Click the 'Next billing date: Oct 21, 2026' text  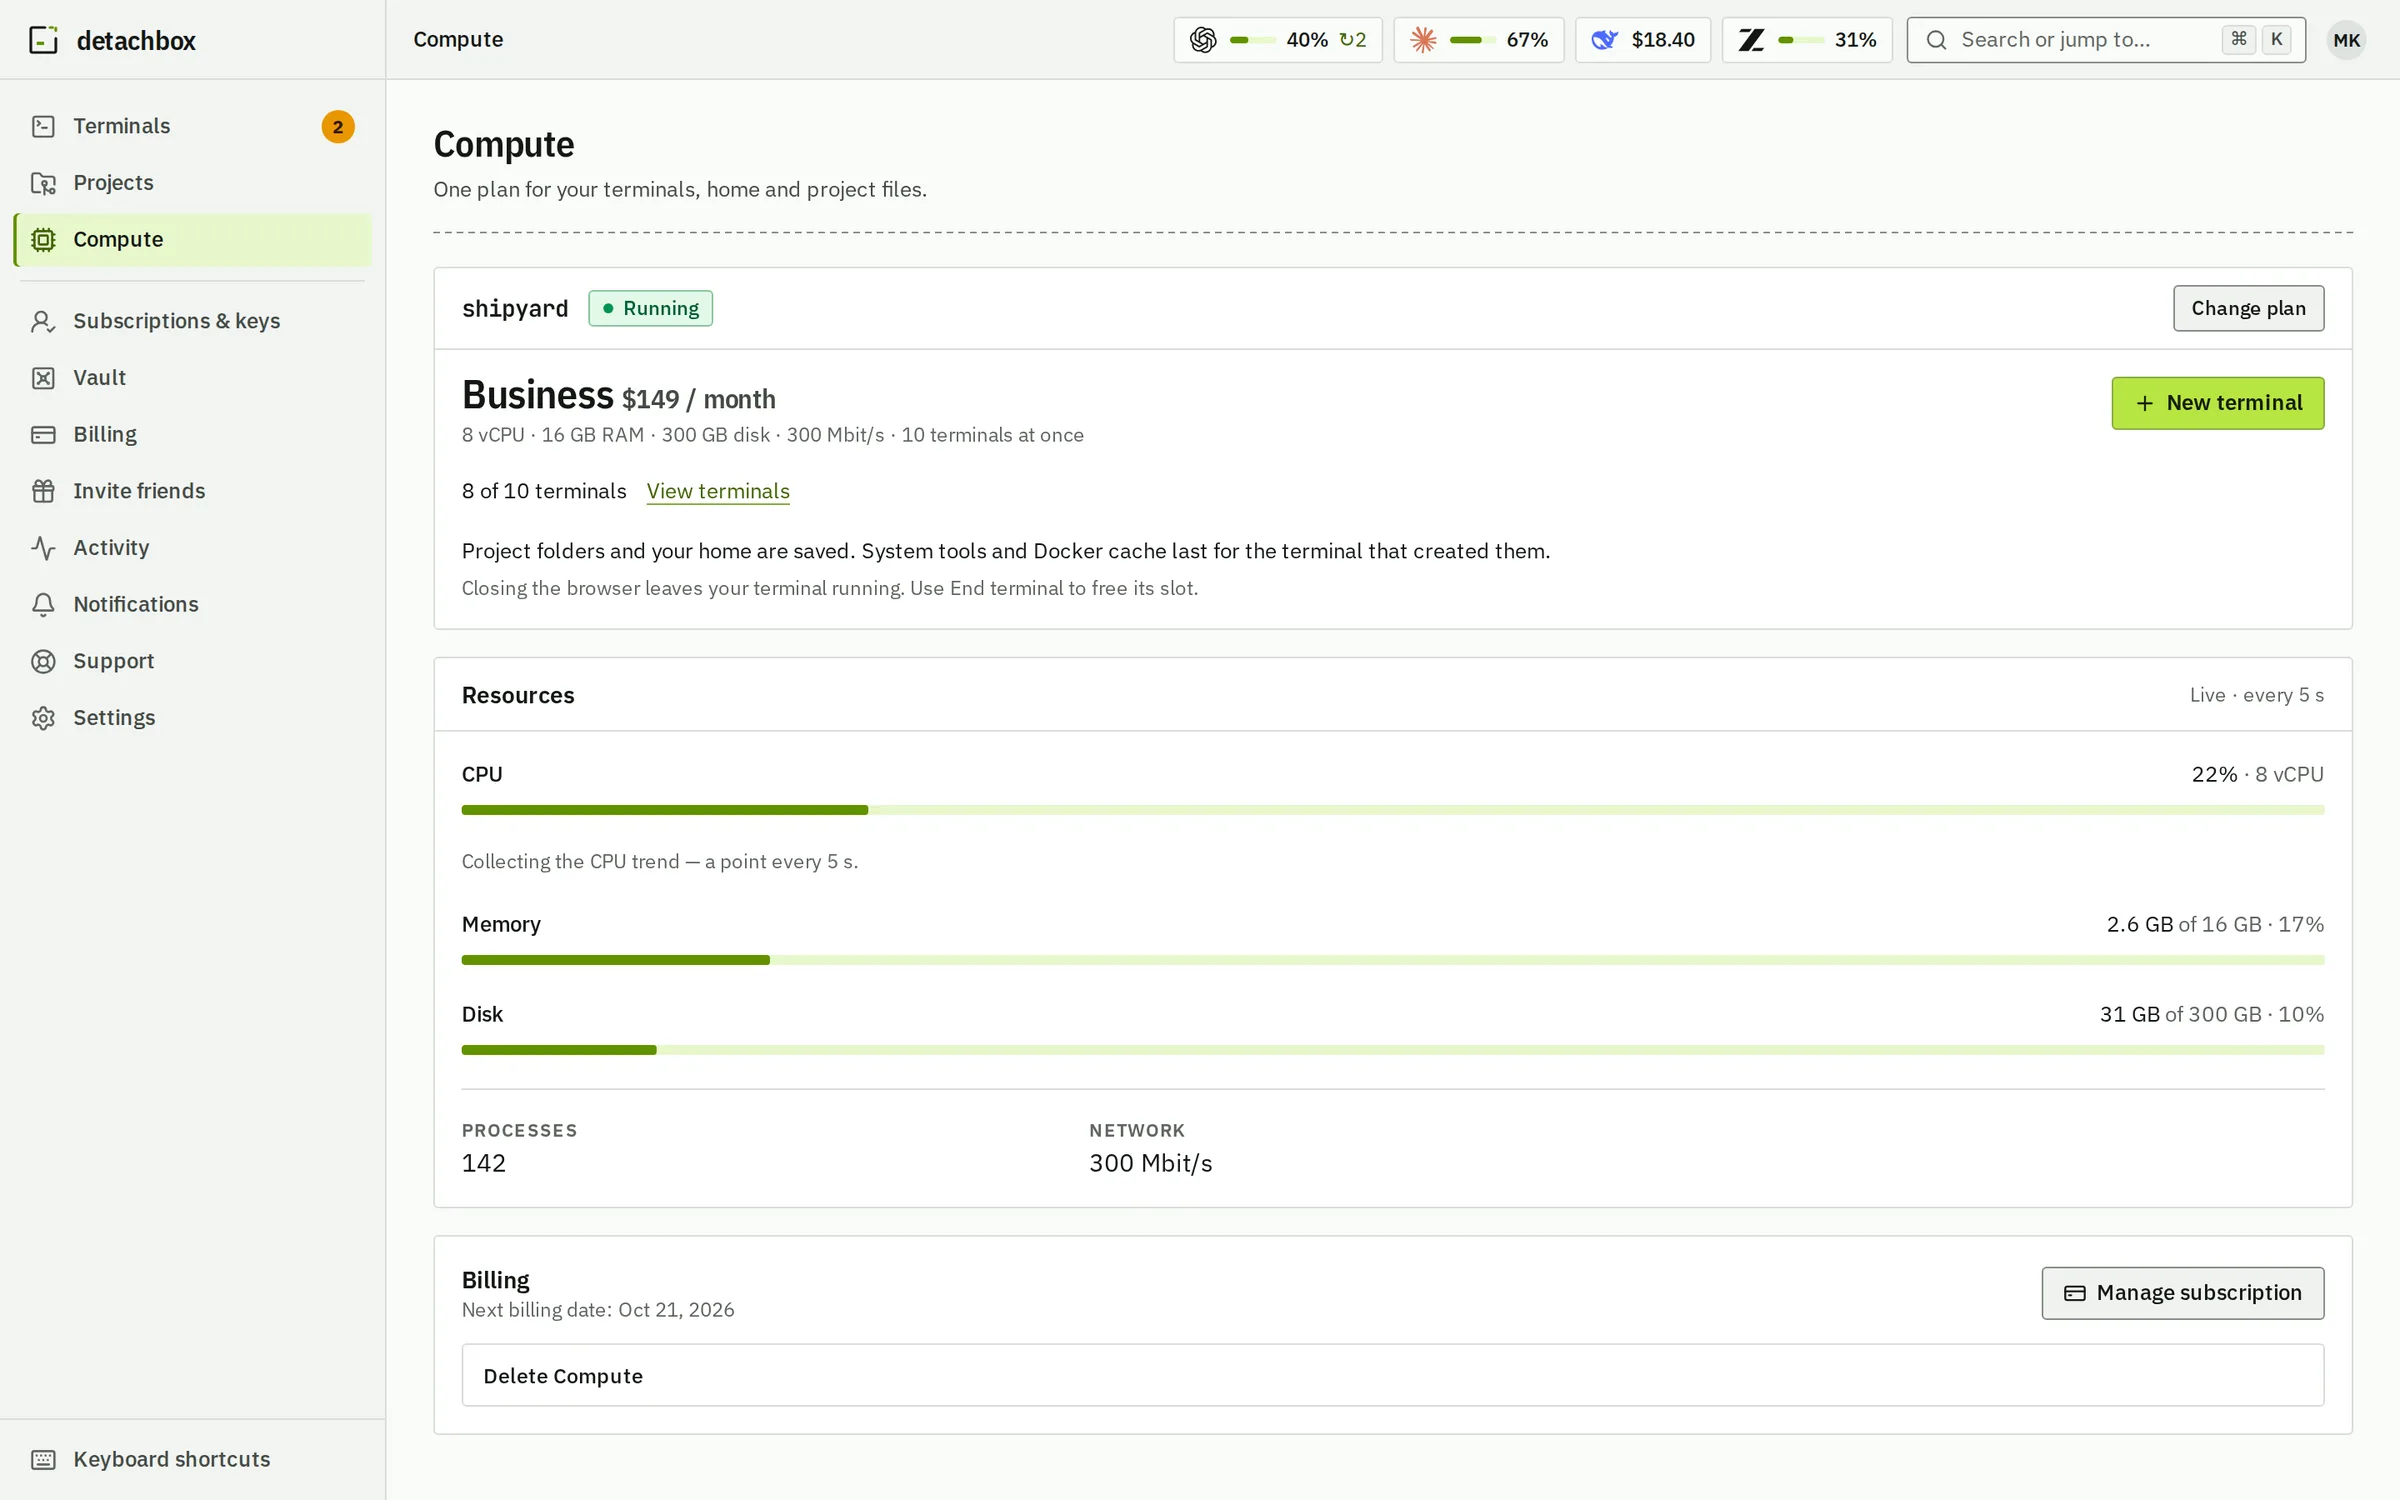coord(598,1310)
